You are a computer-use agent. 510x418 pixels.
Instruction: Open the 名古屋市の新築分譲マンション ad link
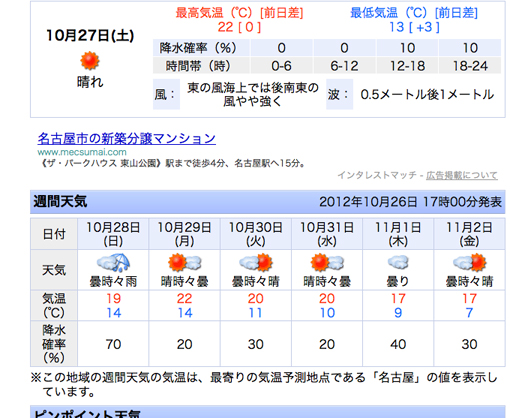[x=127, y=138]
